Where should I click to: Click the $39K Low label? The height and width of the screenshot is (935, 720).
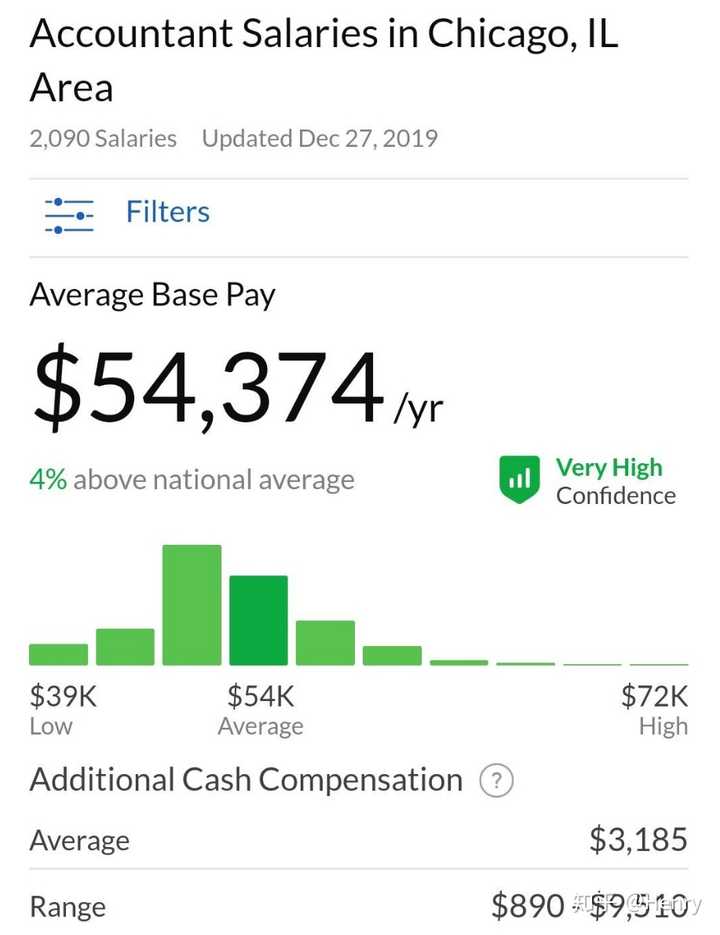click(x=63, y=710)
